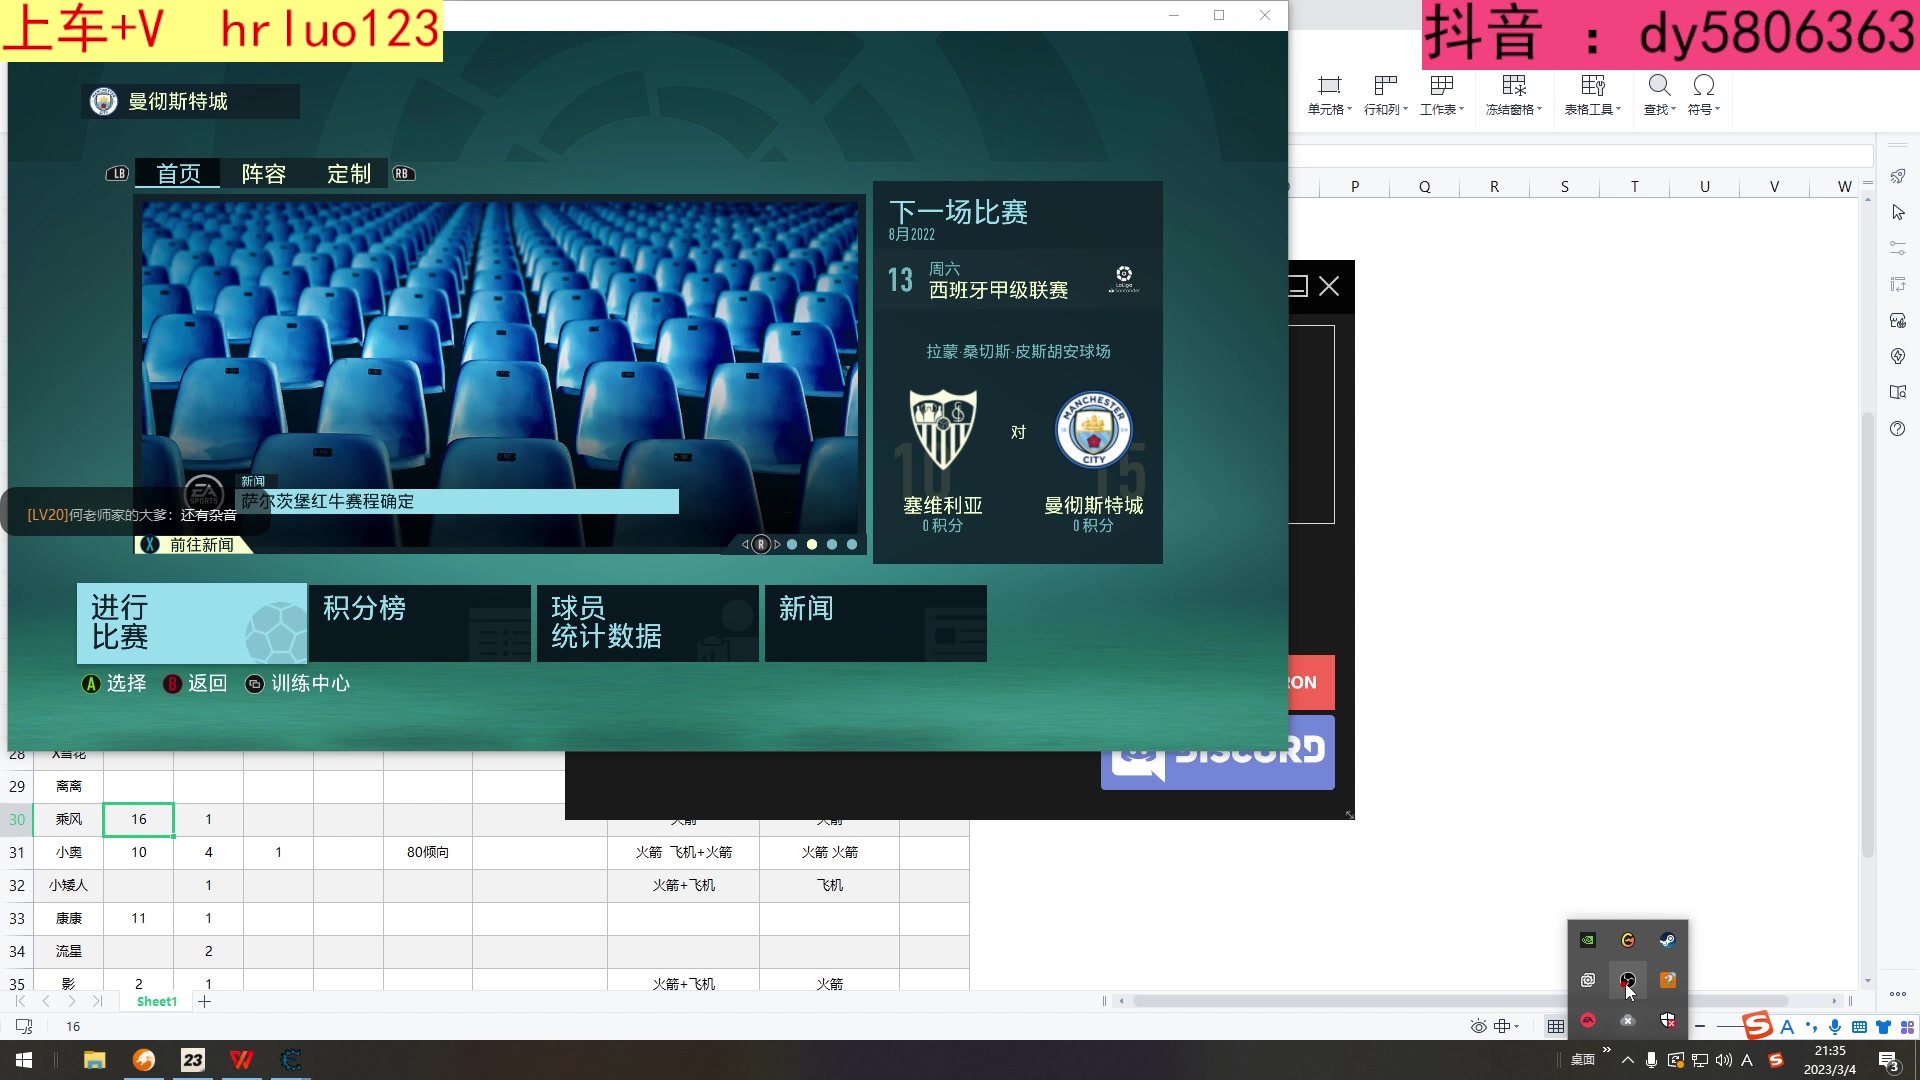Click the lightbulb icon in WPS sidebar
1920x1080 pixels.
point(1898,356)
